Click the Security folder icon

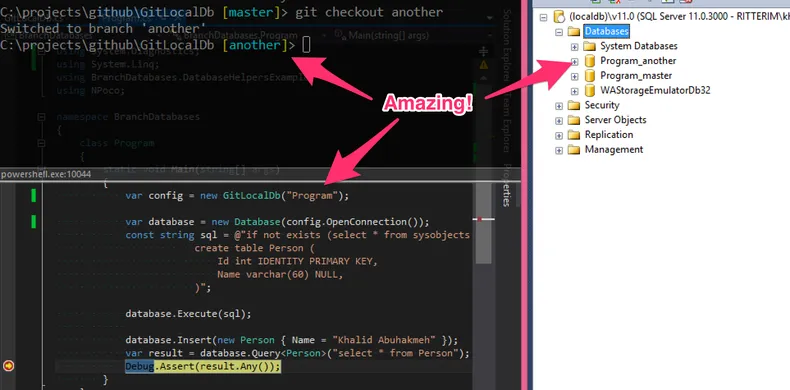pyautogui.click(x=574, y=105)
